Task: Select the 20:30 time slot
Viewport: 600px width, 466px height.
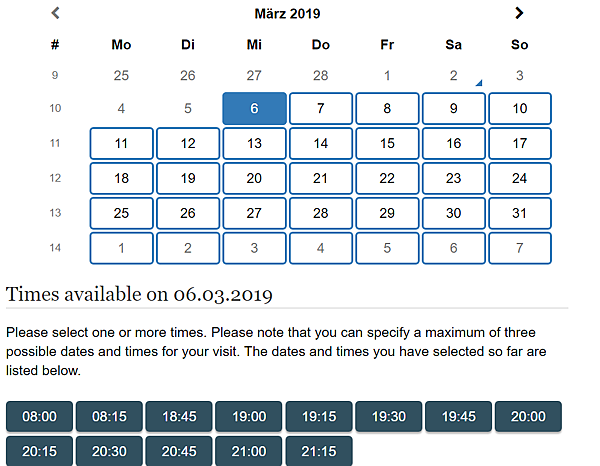Action: pyautogui.click(x=110, y=451)
